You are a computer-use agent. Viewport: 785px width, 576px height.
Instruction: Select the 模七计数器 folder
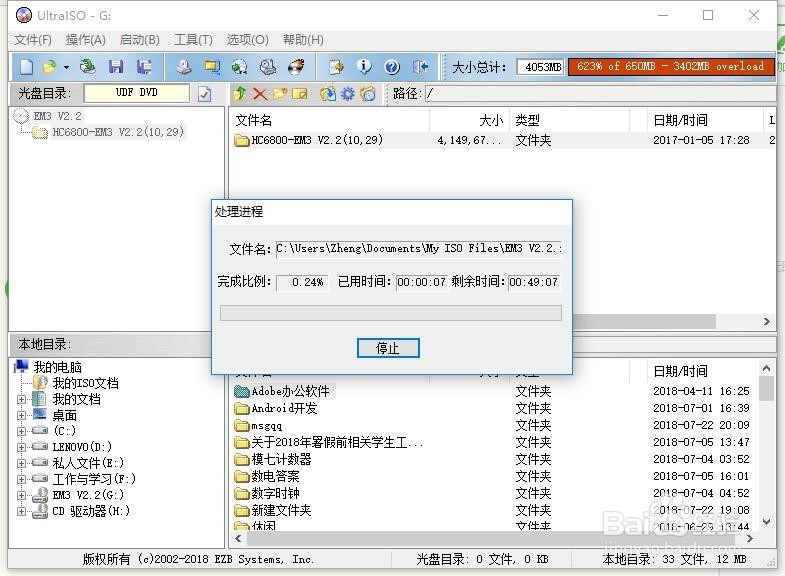281,459
